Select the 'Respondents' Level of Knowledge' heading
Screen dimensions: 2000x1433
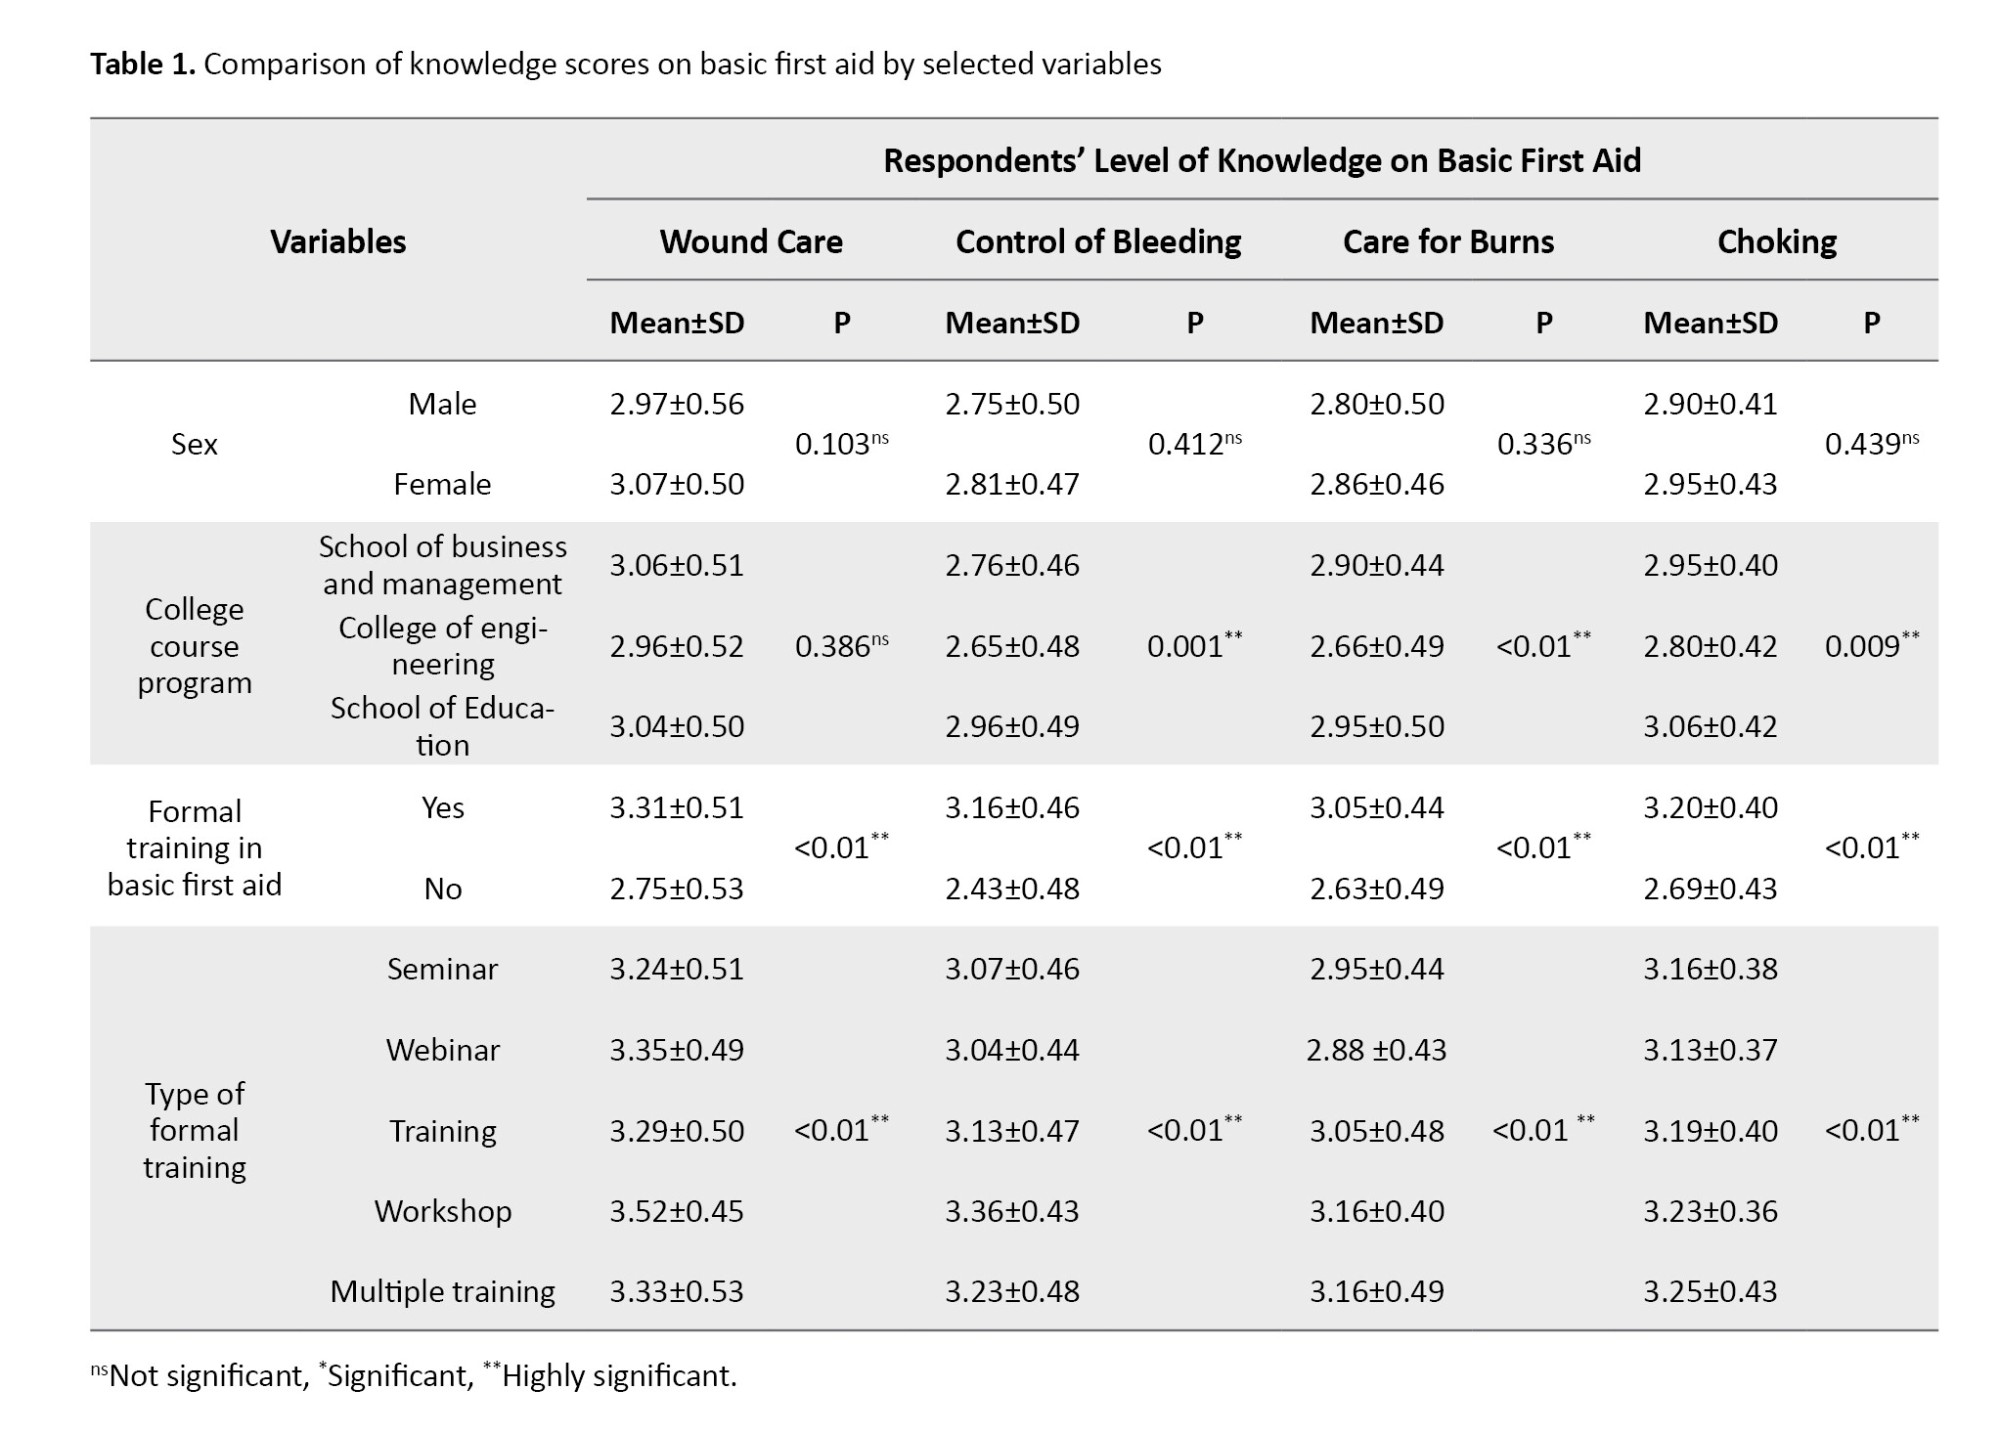[1261, 161]
